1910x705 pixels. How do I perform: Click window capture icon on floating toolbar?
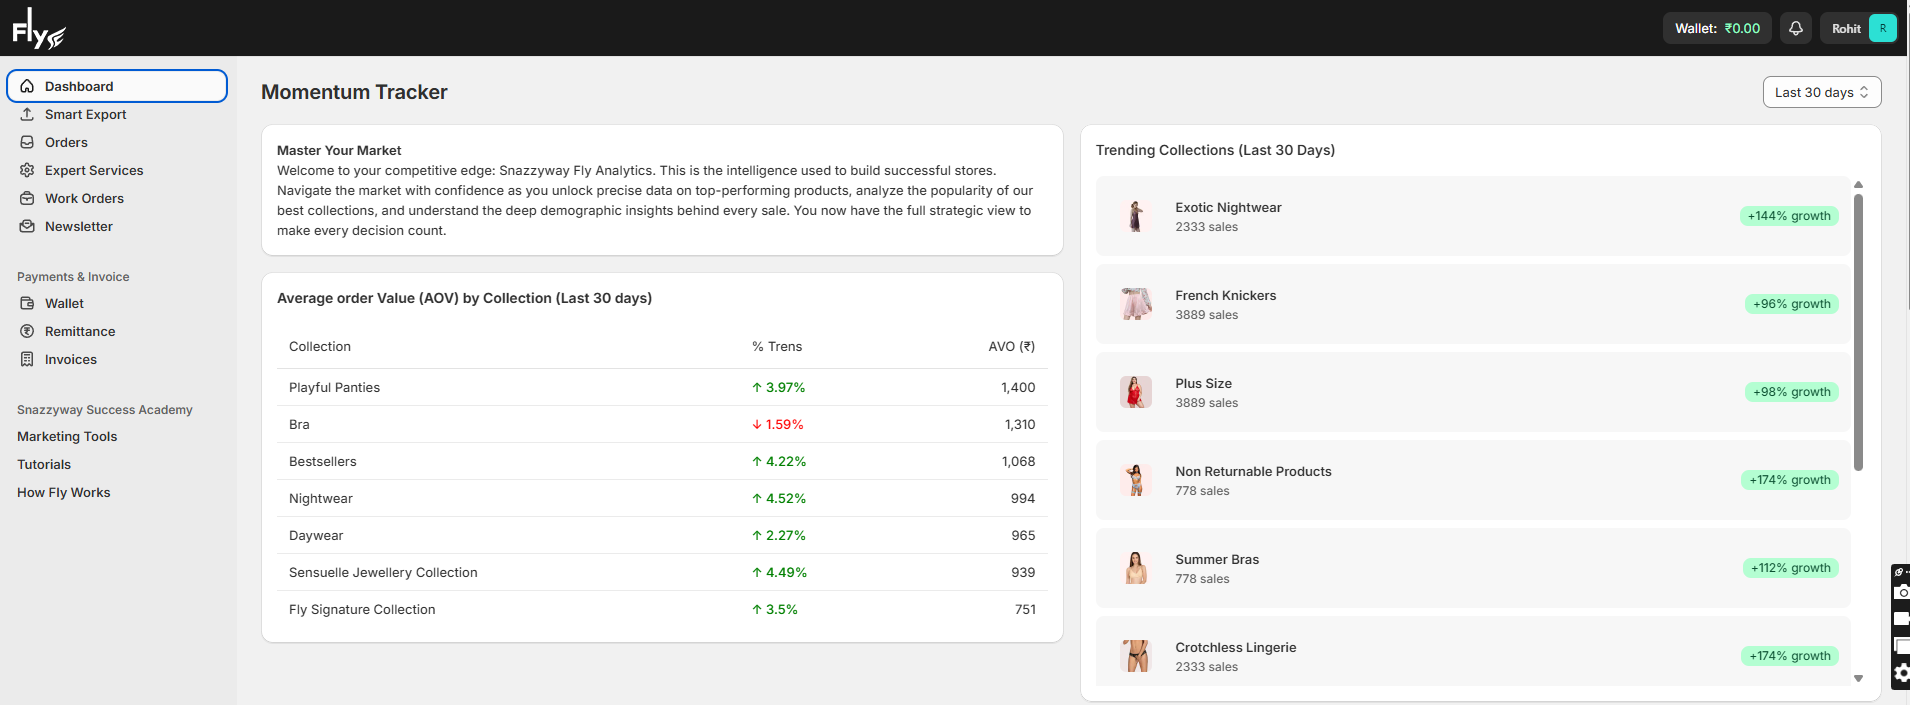1902,646
